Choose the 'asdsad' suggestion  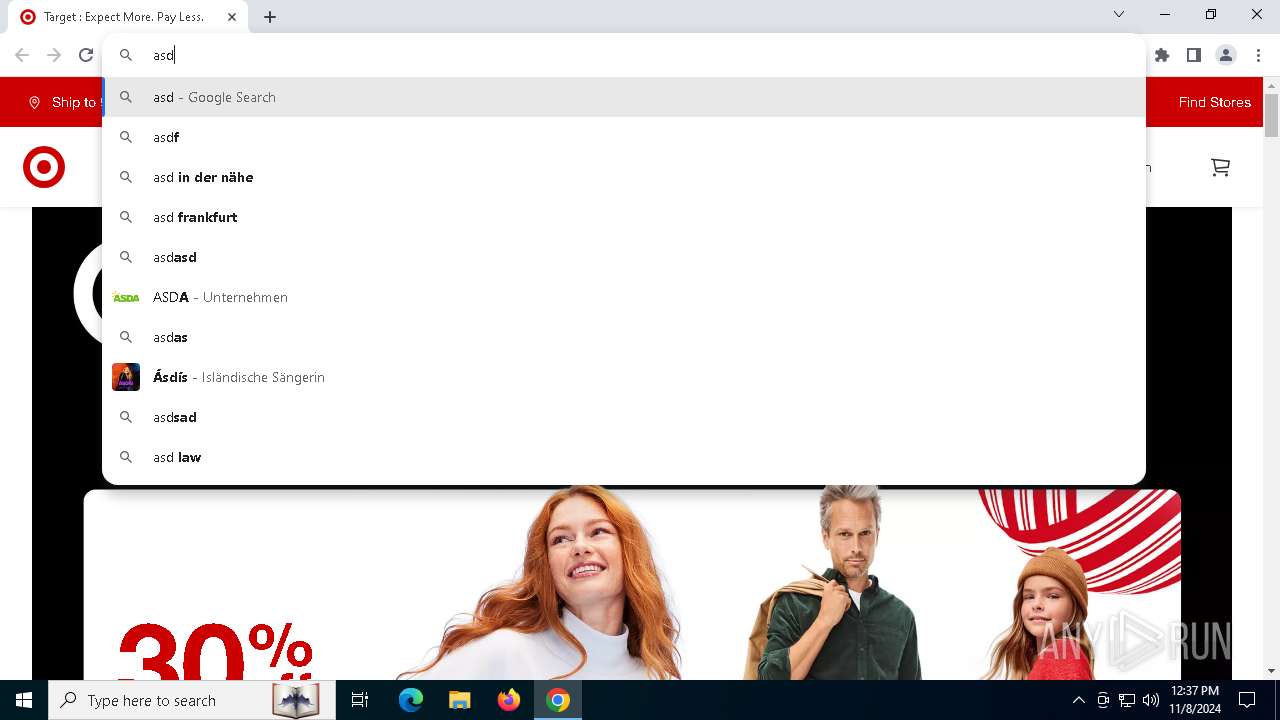pos(624,417)
